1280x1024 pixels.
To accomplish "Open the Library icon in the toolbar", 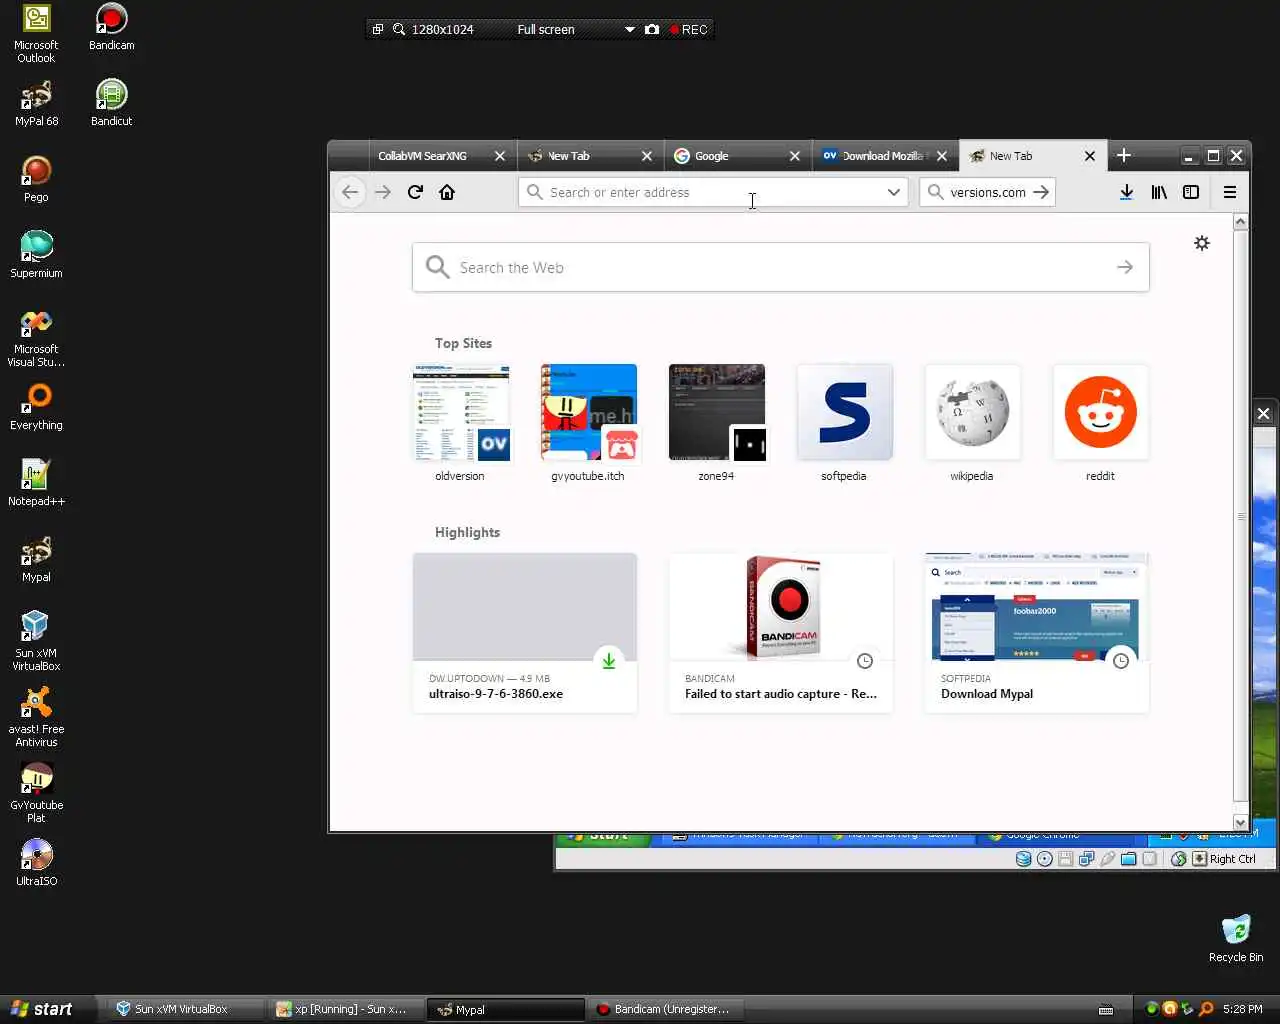I will pyautogui.click(x=1159, y=192).
